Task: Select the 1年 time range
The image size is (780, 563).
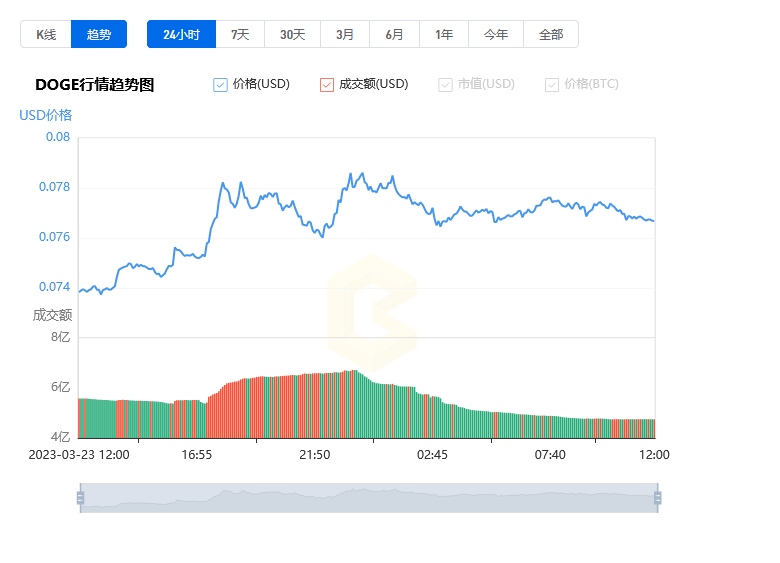Action: coord(444,34)
